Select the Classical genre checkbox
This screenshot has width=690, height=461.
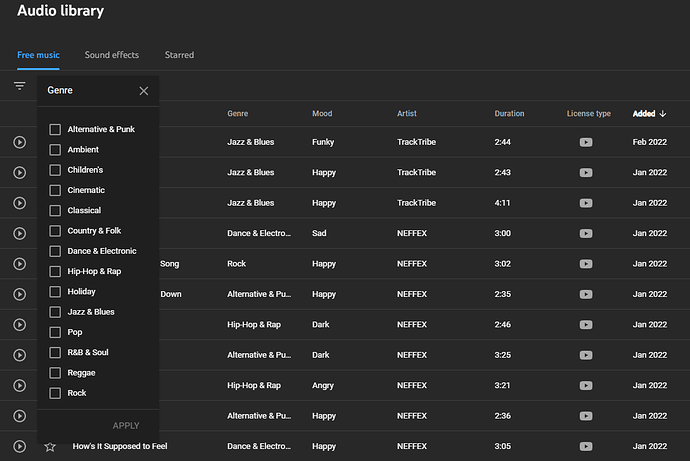[55, 210]
